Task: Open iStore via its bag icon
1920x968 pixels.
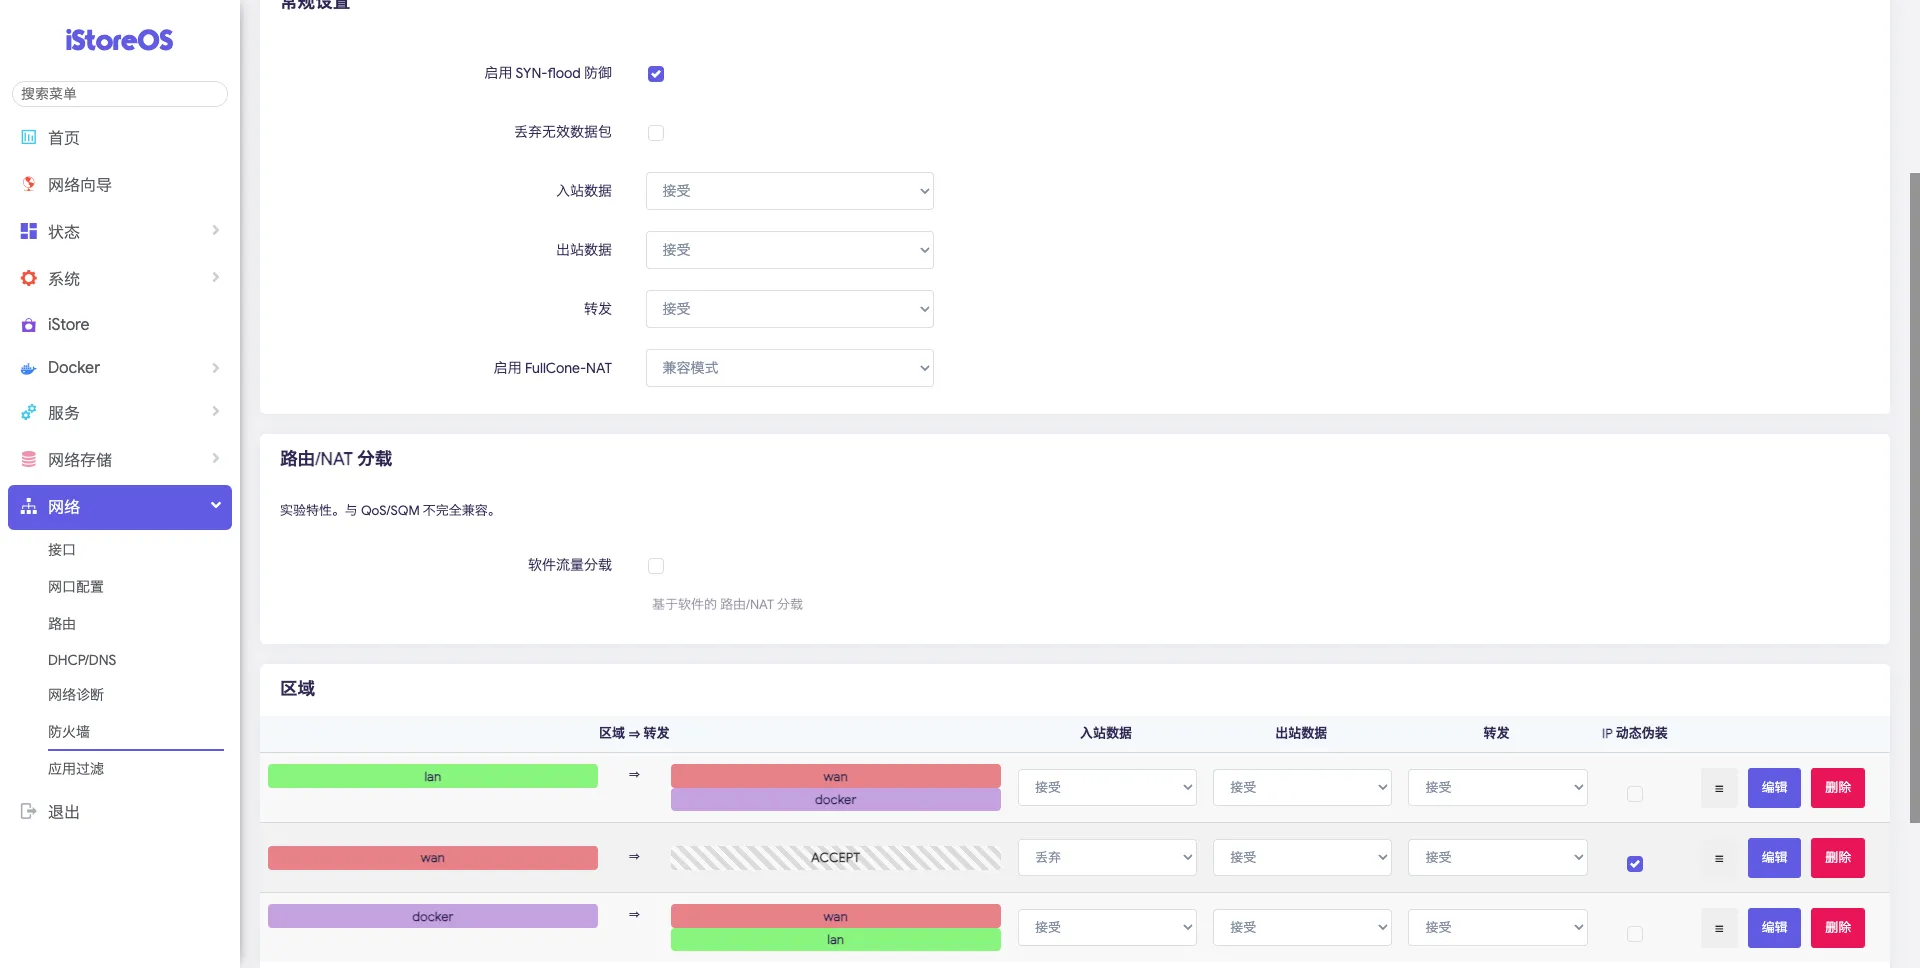Action: pos(29,325)
